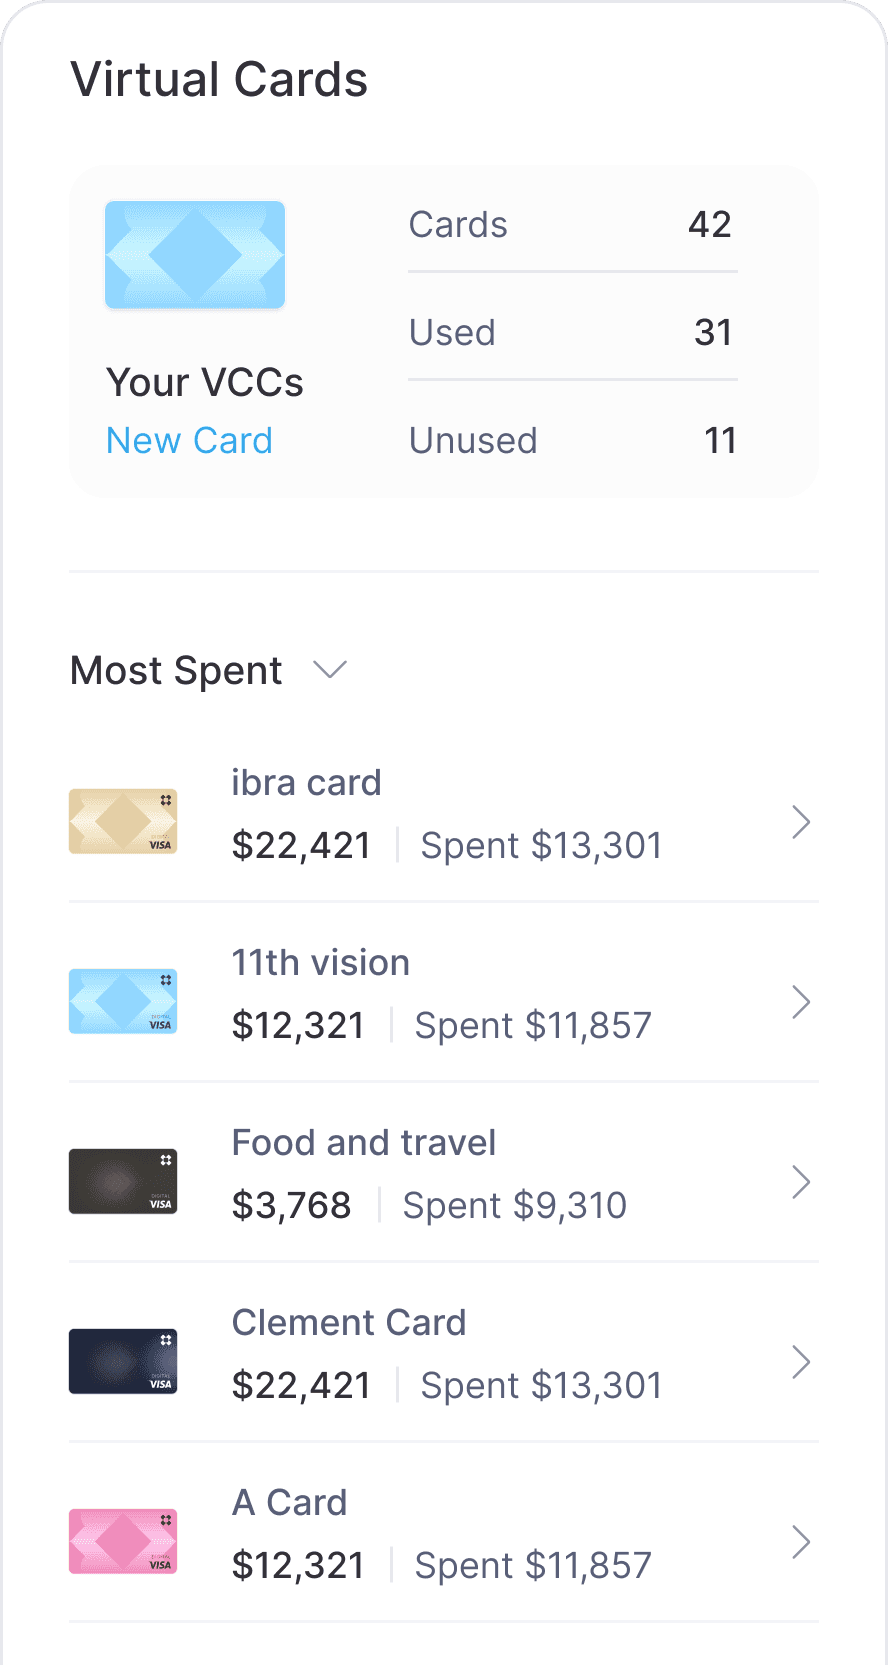
Task: Open the Most Spent sort dropdown
Action: (x=329, y=670)
